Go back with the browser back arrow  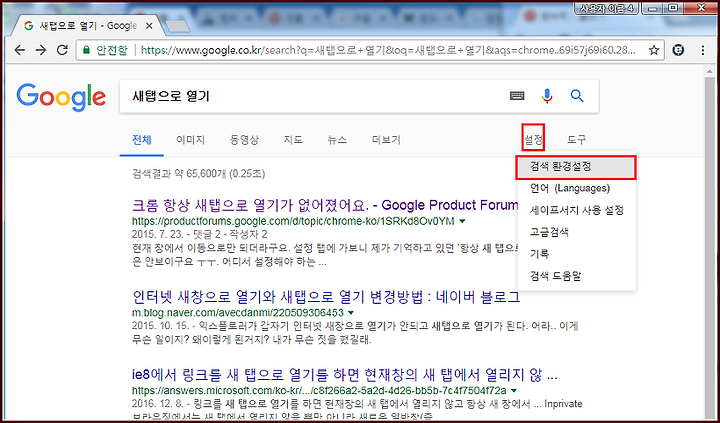coord(19,50)
